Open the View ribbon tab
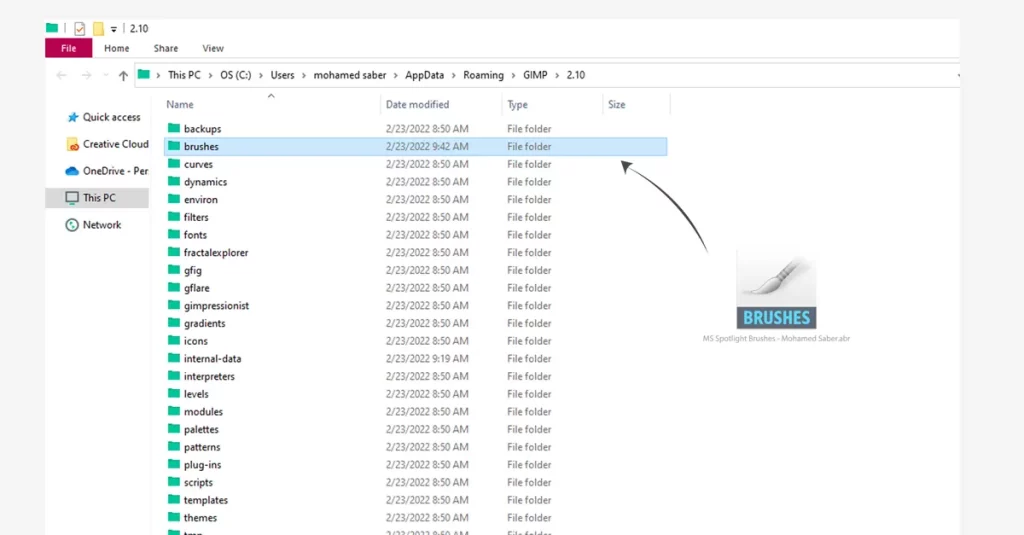Viewport: 1024px width, 535px height. click(213, 48)
